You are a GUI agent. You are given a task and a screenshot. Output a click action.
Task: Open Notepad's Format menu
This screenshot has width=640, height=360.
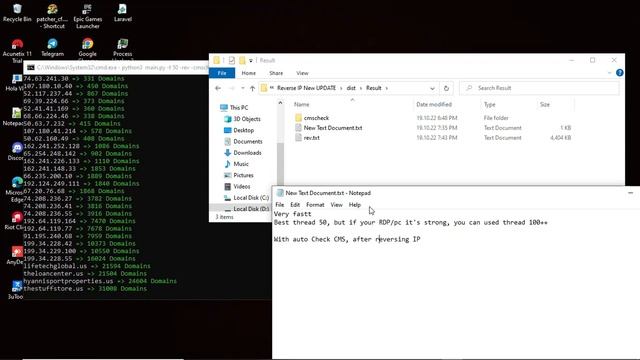click(315, 204)
